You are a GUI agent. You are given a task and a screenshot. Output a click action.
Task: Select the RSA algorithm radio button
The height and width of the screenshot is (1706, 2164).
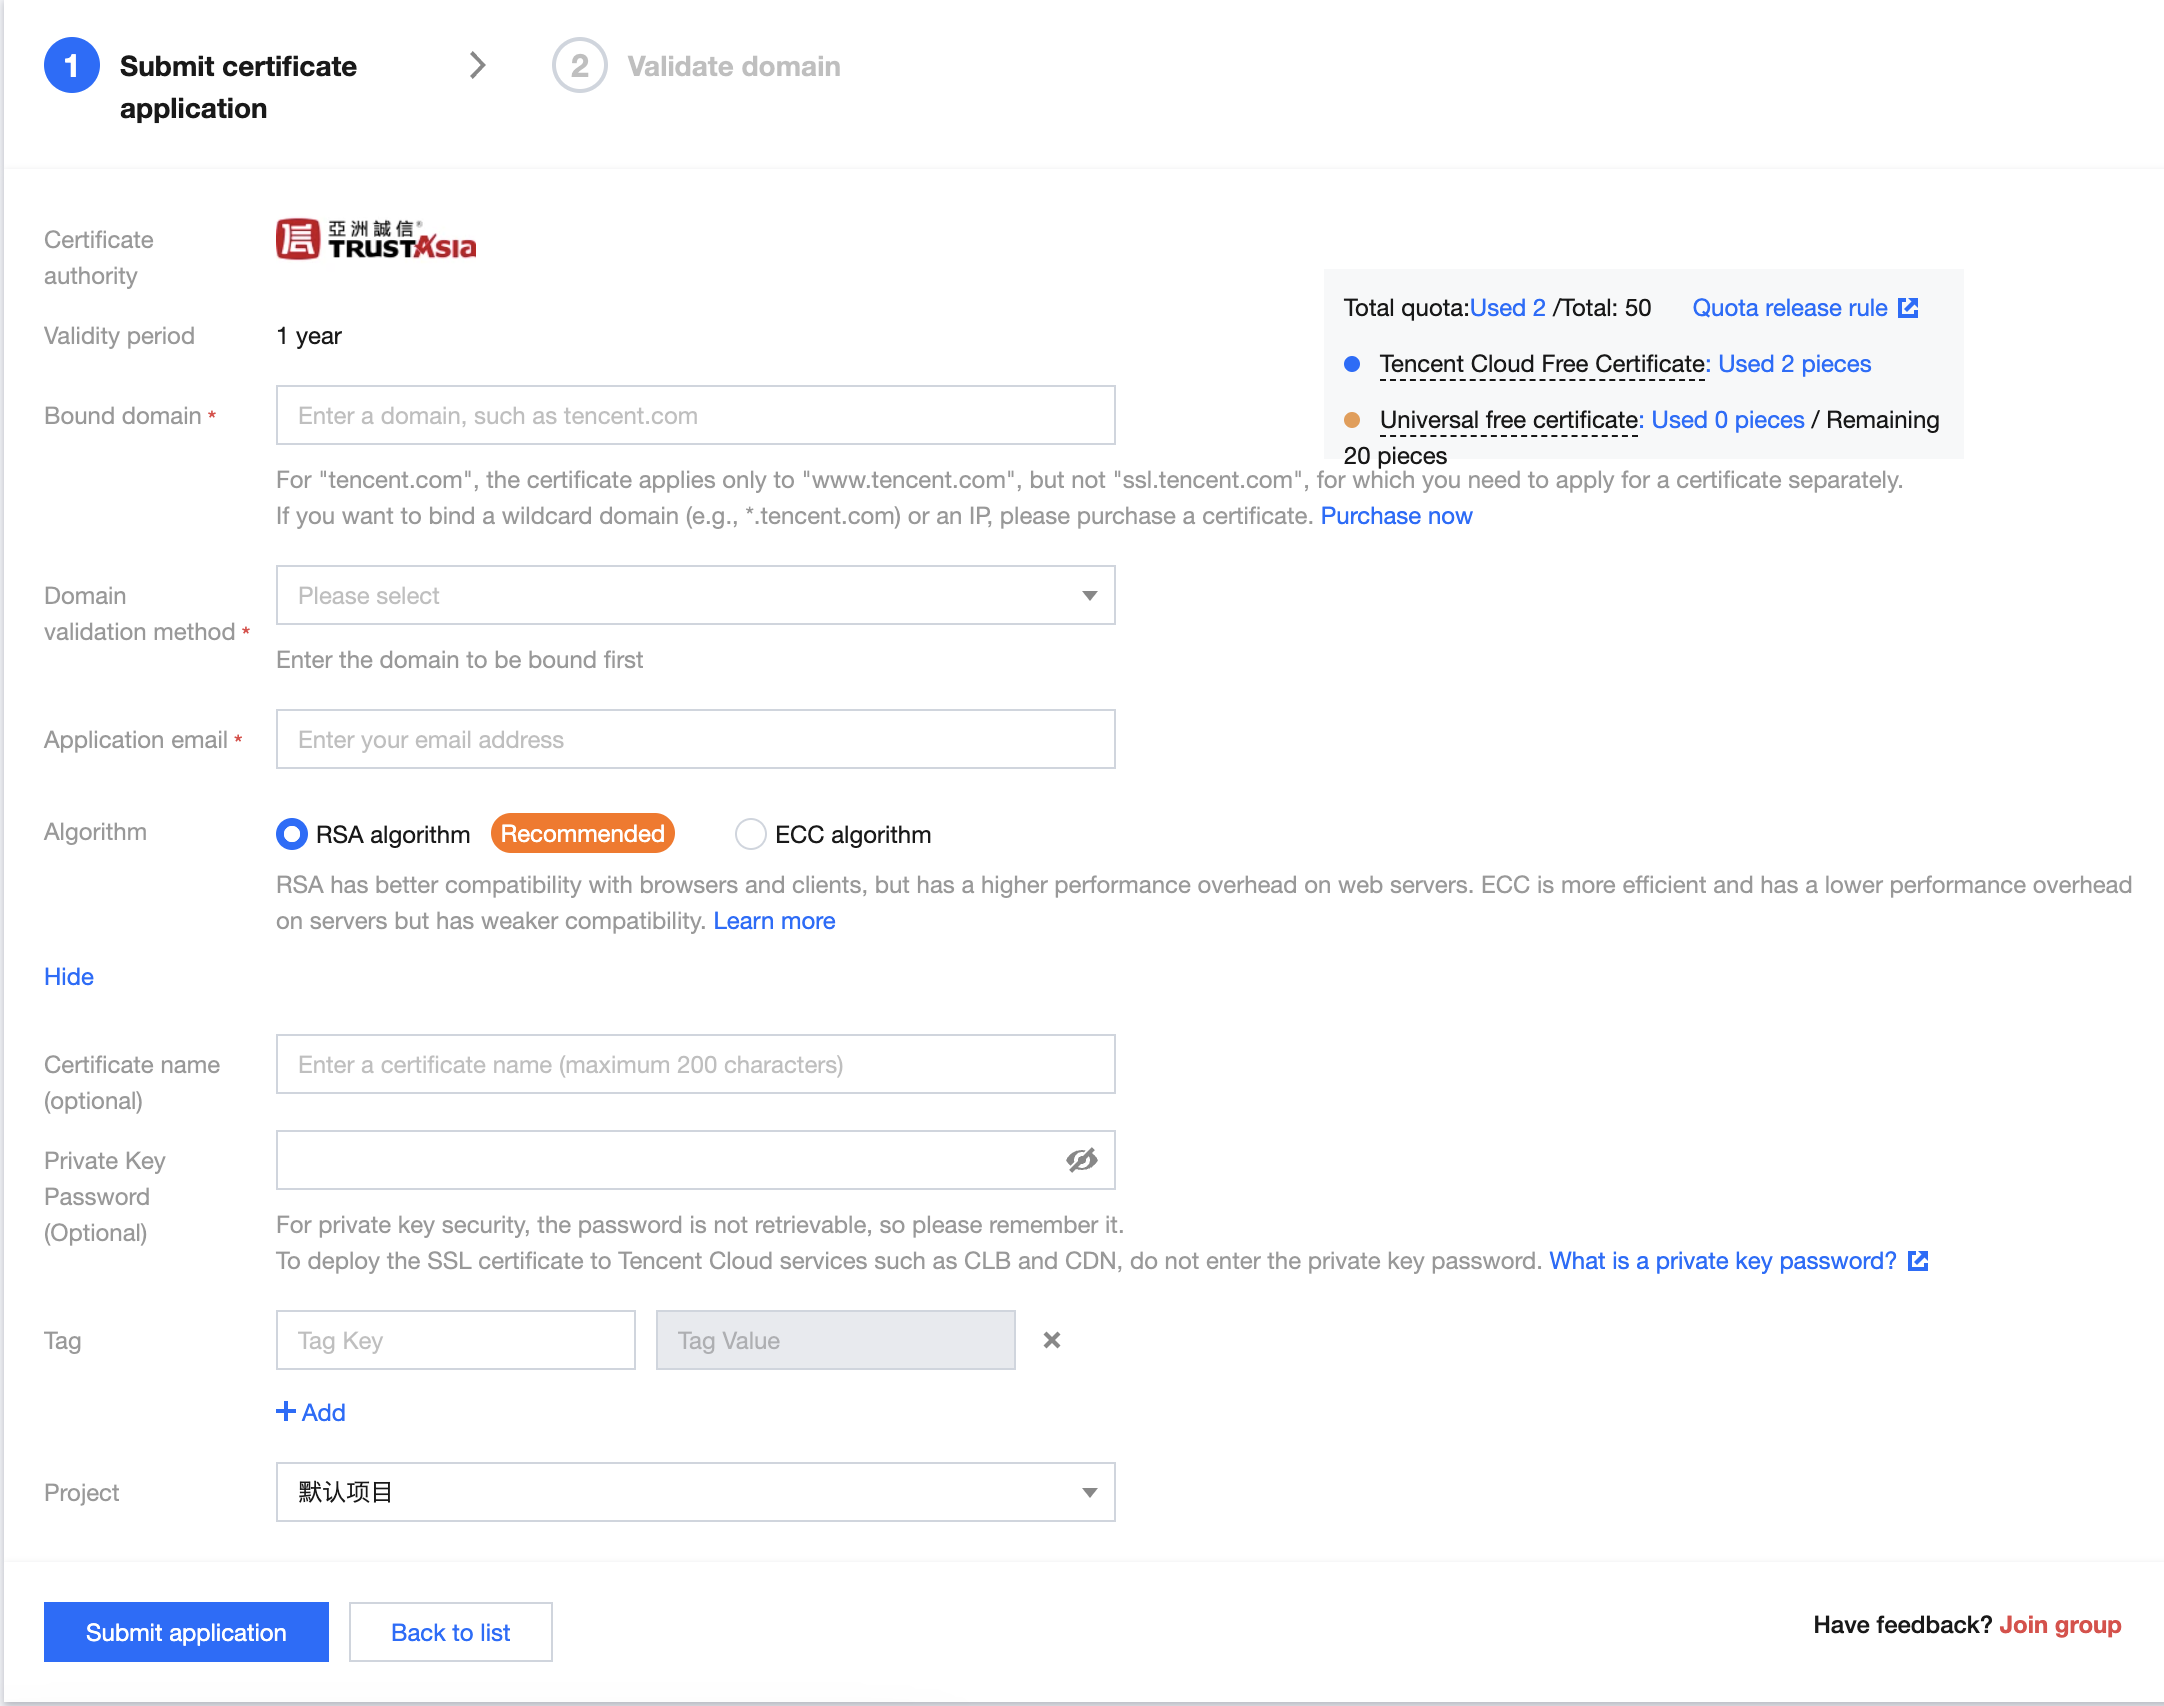(x=292, y=834)
